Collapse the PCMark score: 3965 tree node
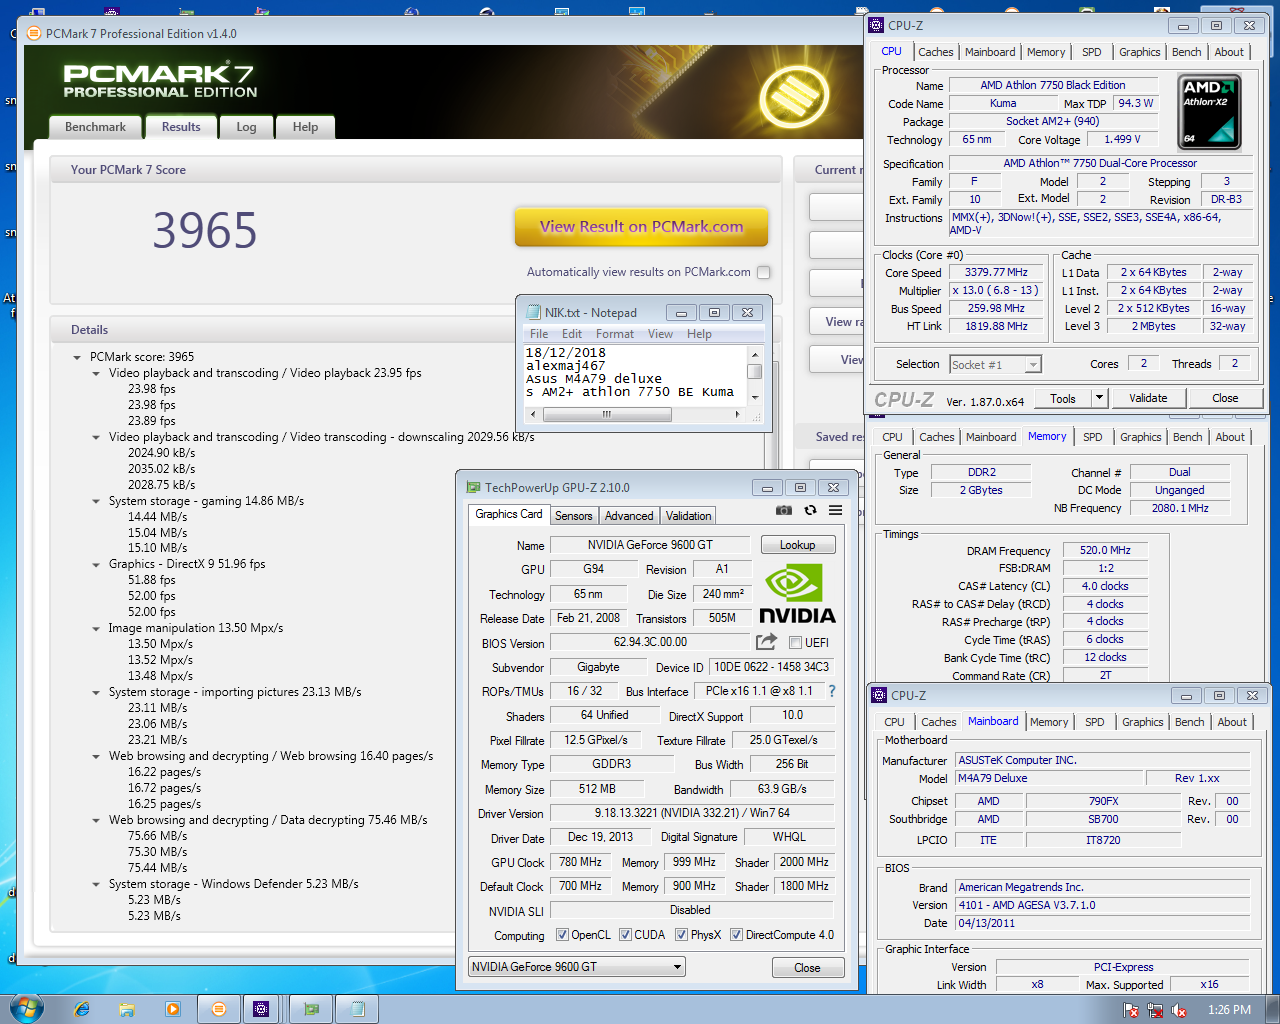Viewport: 1280px width, 1024px height. [x=77, y=357]
